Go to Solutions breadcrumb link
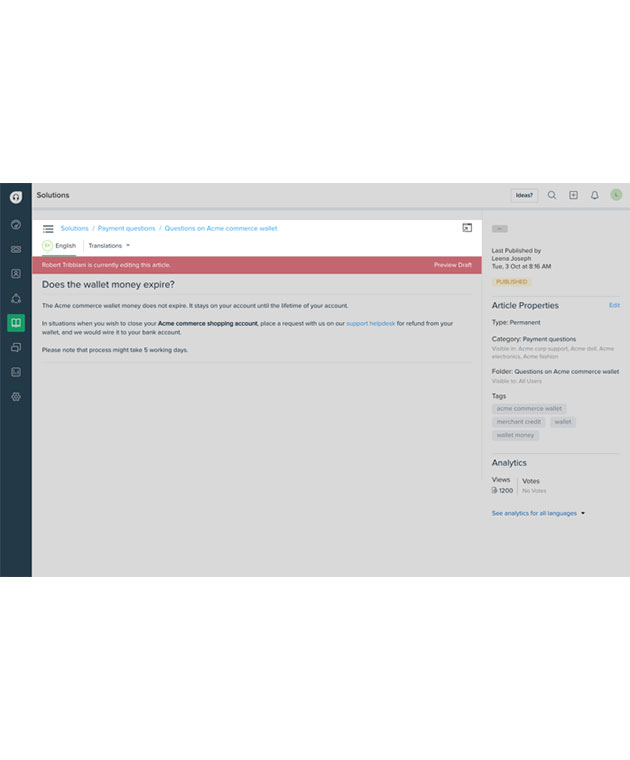Viewport: 630px width, 760px height. [75, 228]
